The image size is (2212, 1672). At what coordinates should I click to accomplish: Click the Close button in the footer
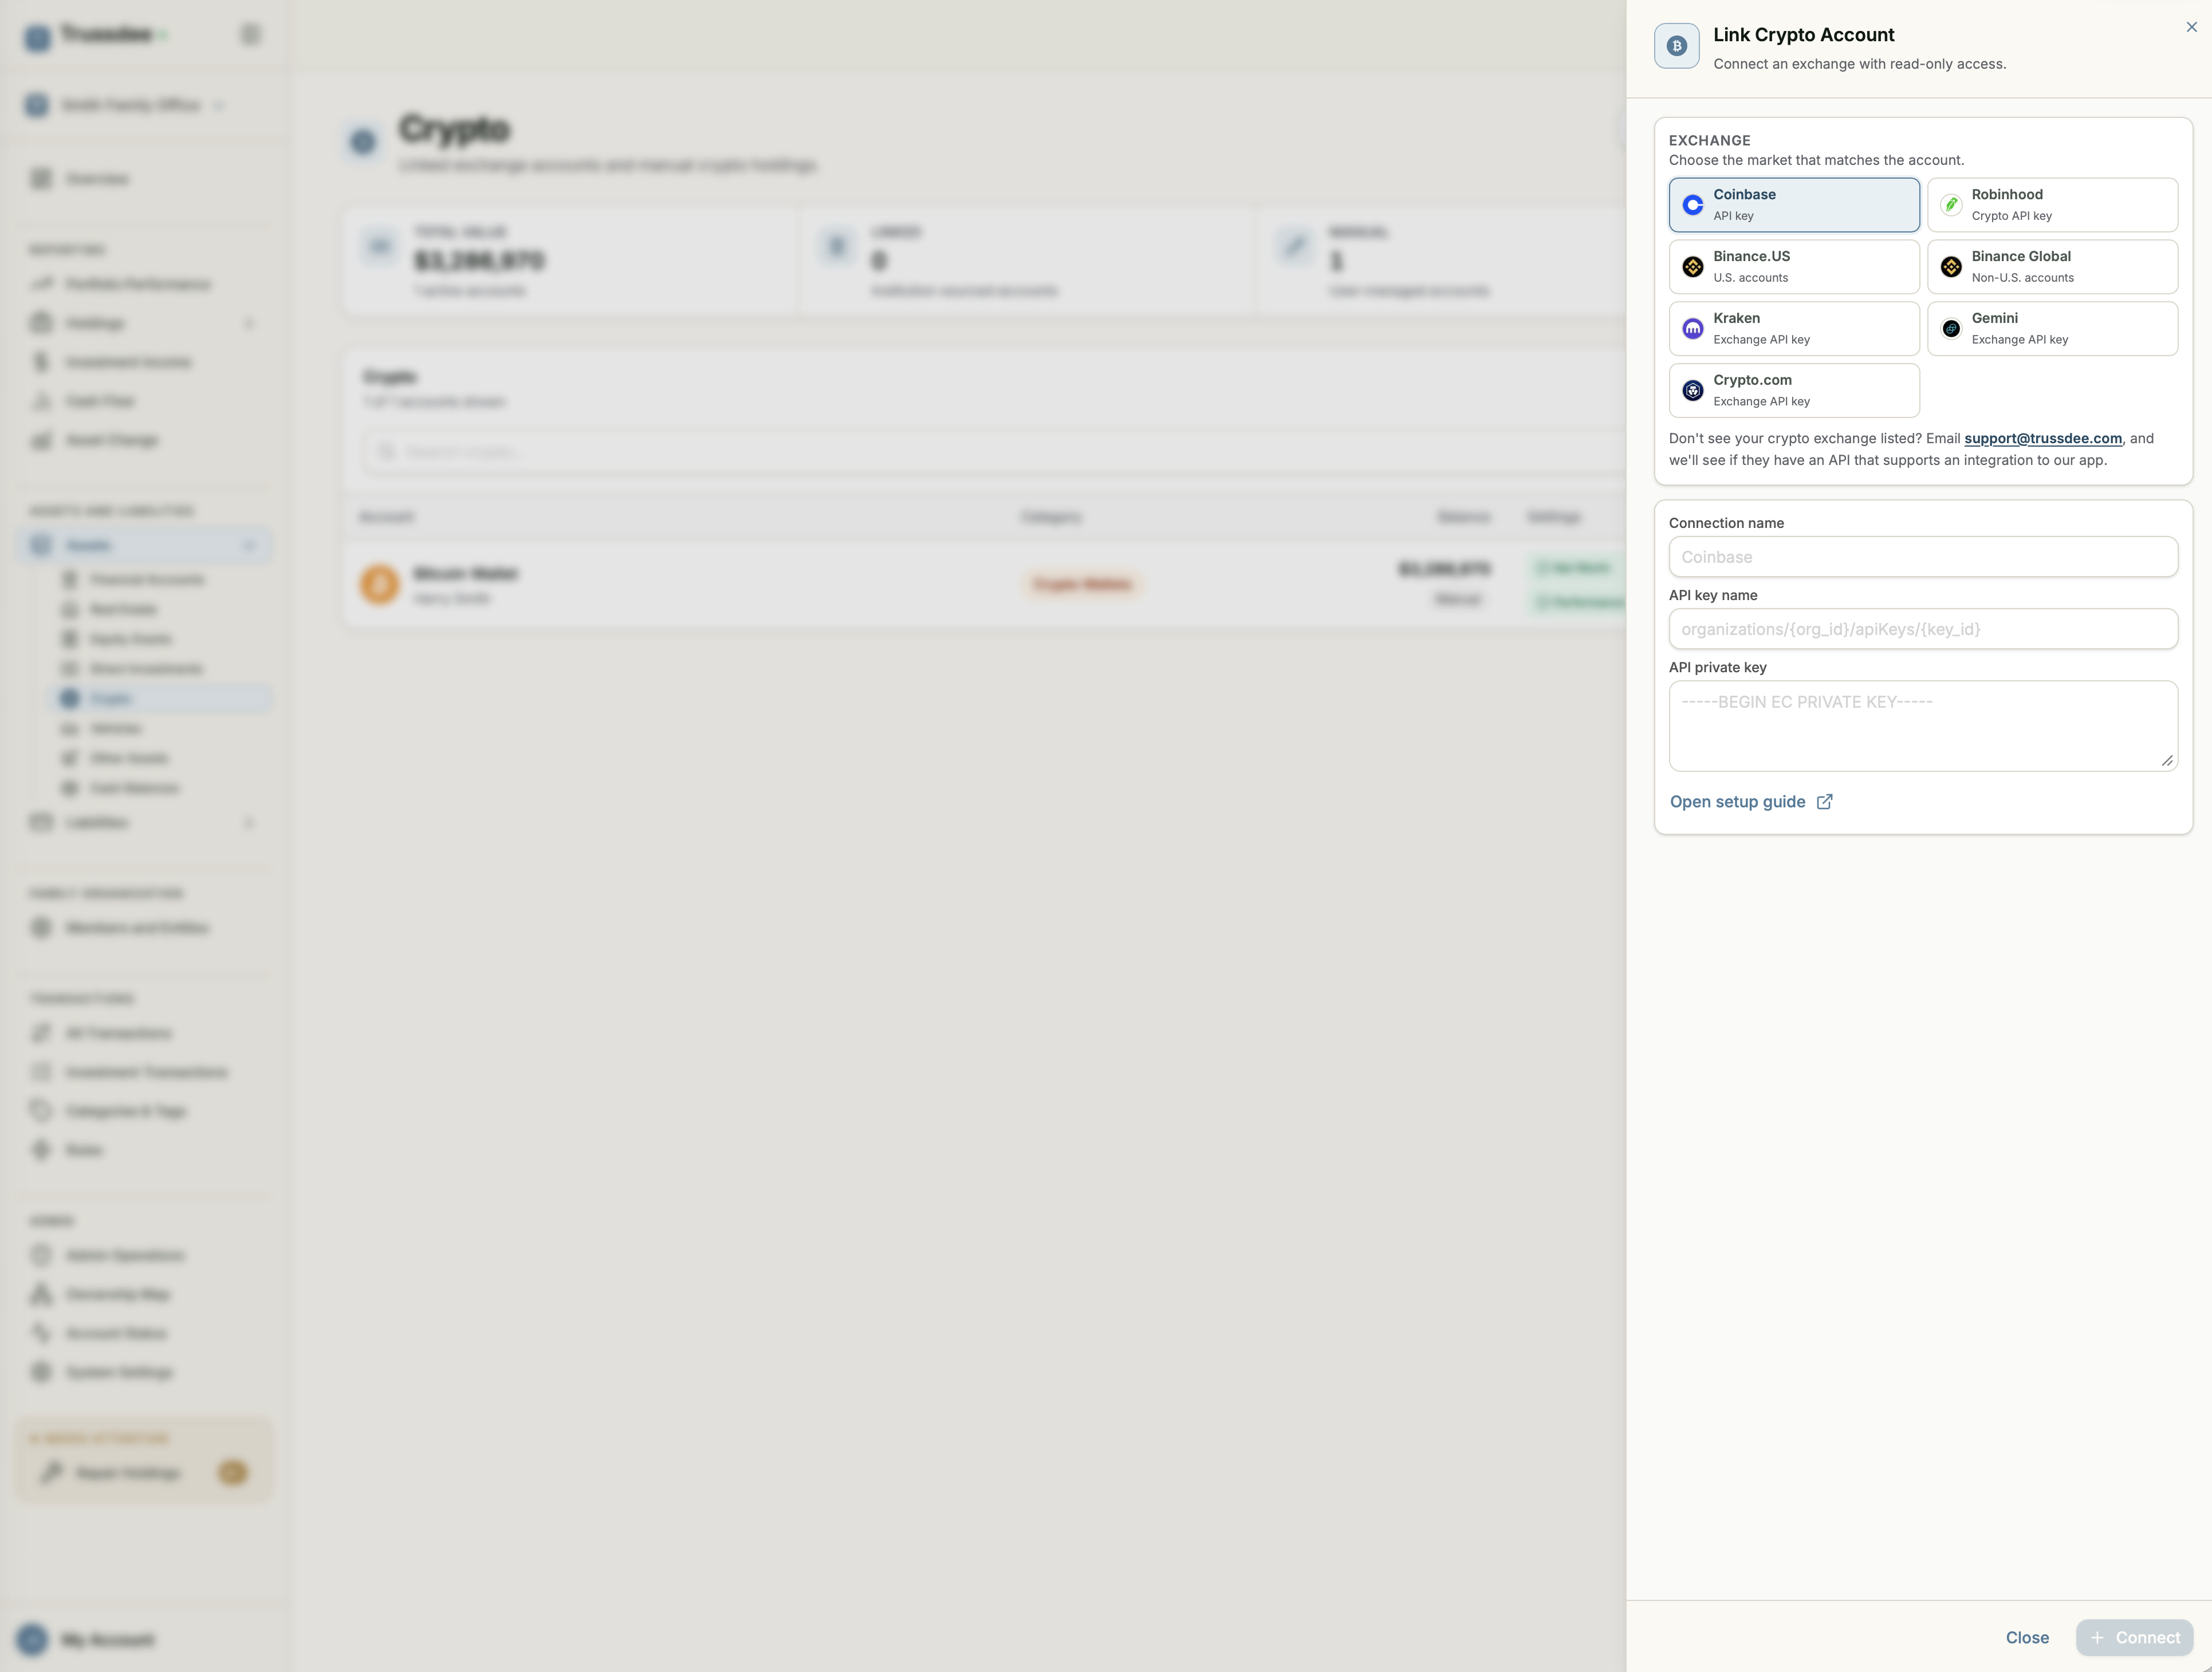[2027, 1638]
